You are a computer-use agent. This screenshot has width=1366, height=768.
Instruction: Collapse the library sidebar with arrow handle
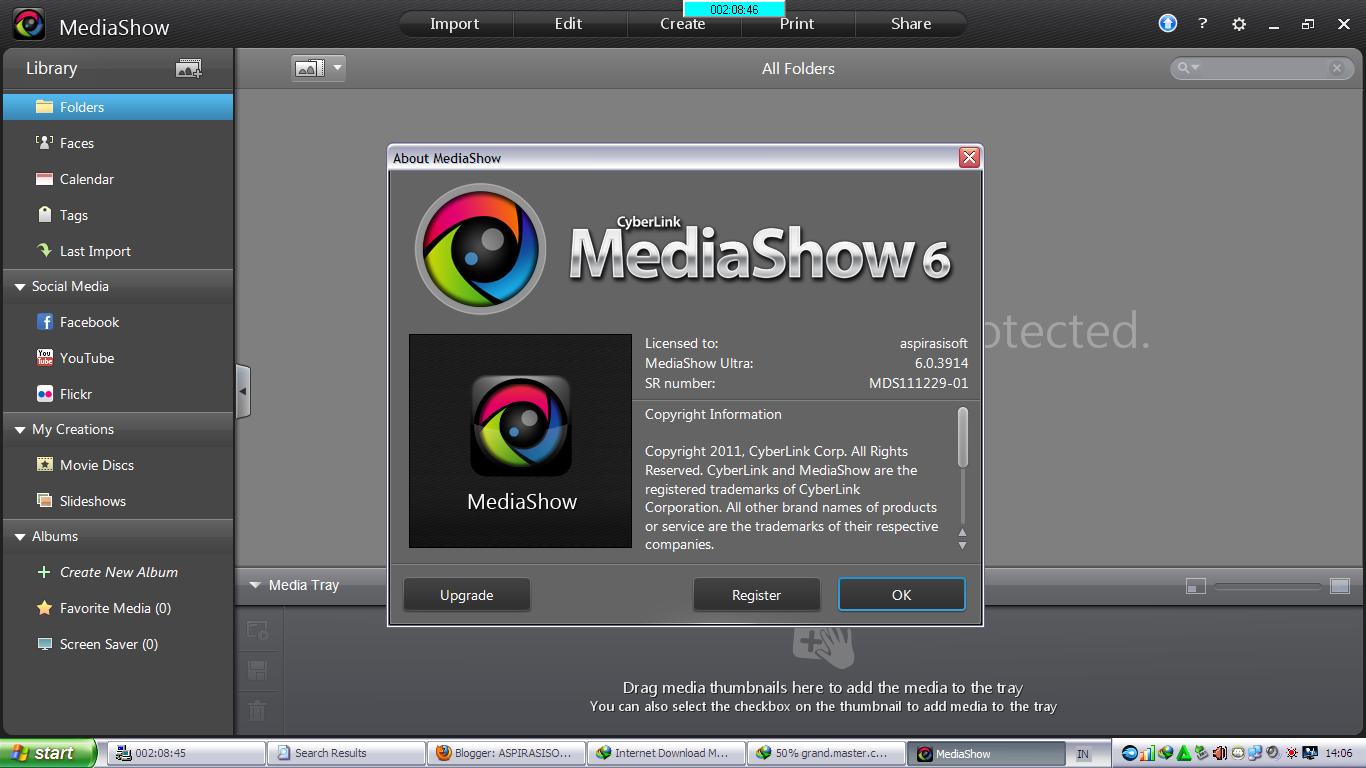(x=242, y=391)
